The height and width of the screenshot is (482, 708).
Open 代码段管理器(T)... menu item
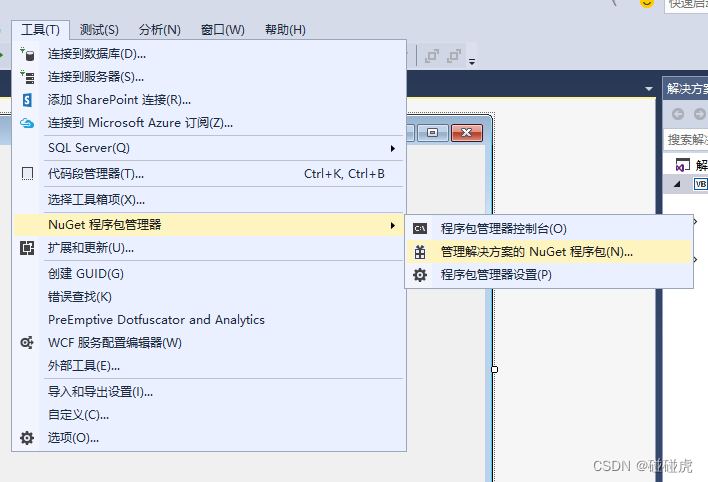point(209,174)
